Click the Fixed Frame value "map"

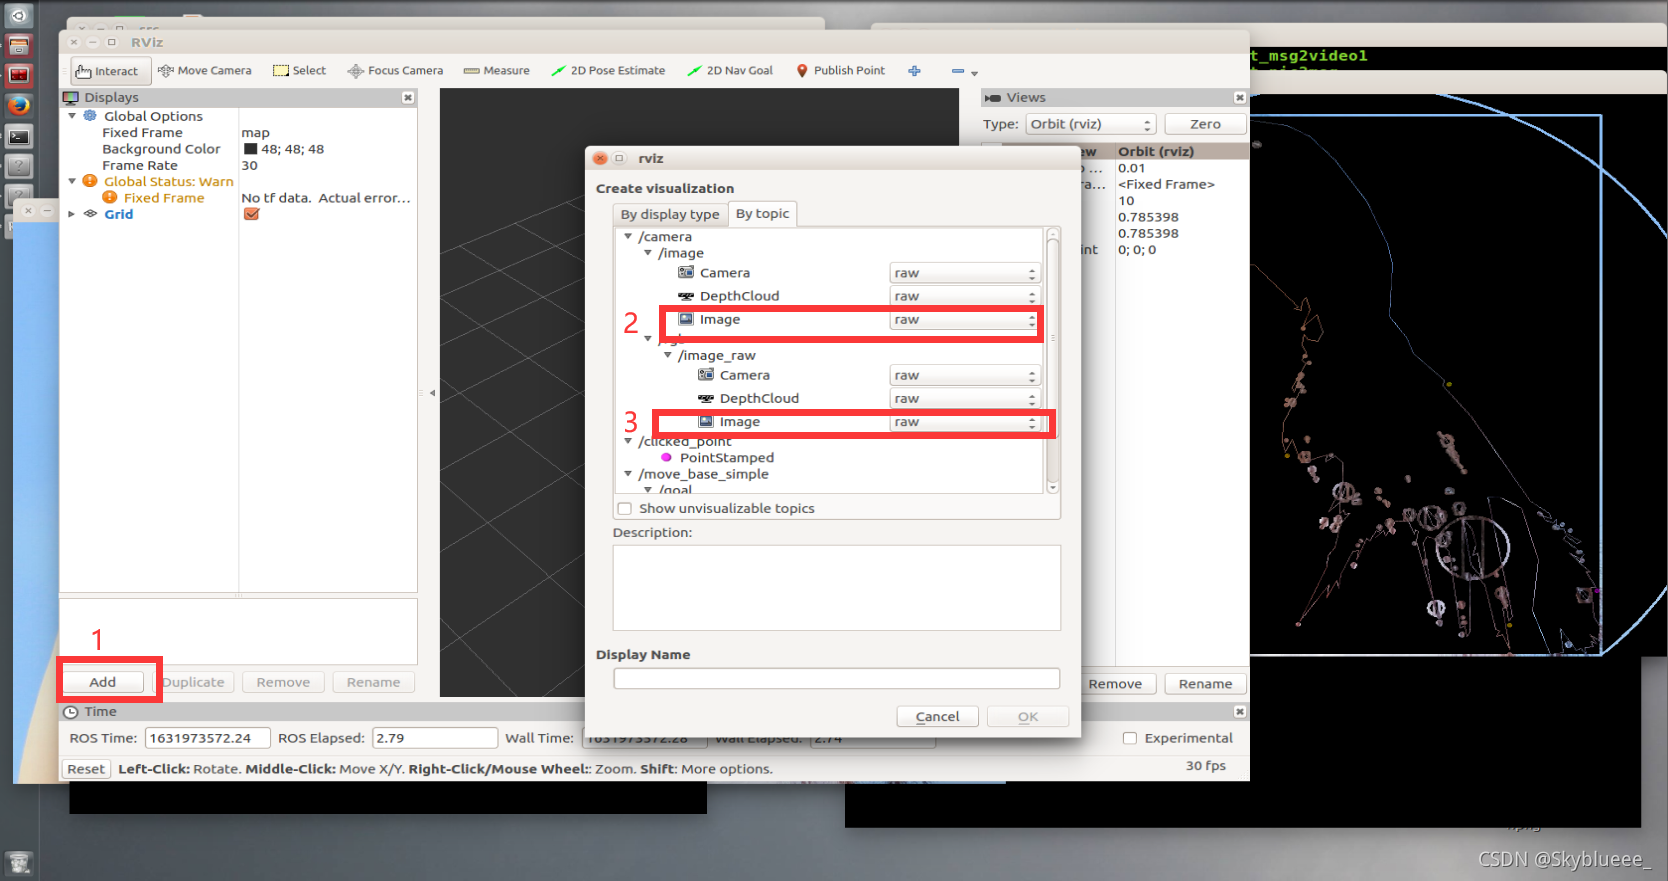255,133
